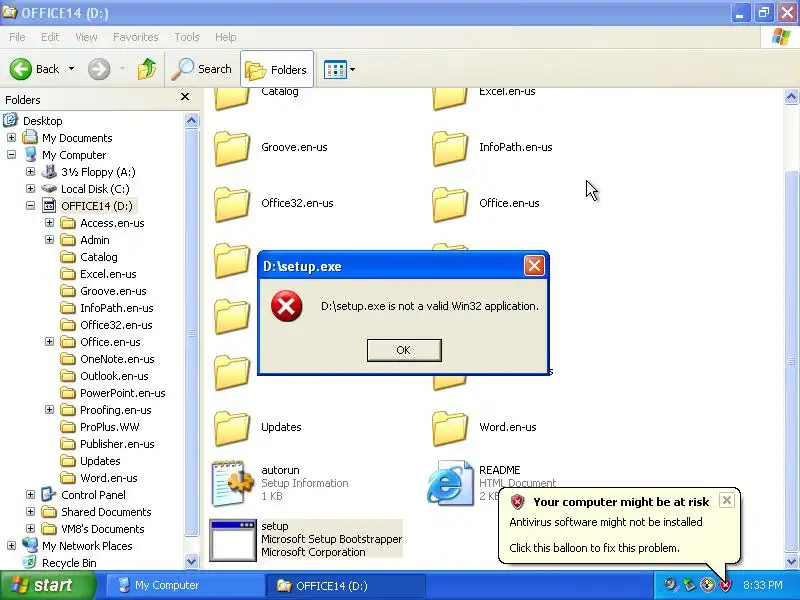Image resolution: width=800 pixels, height=600 pixels.
Task: Dismiss the security balloon with its X
Action: click(727, 500)
